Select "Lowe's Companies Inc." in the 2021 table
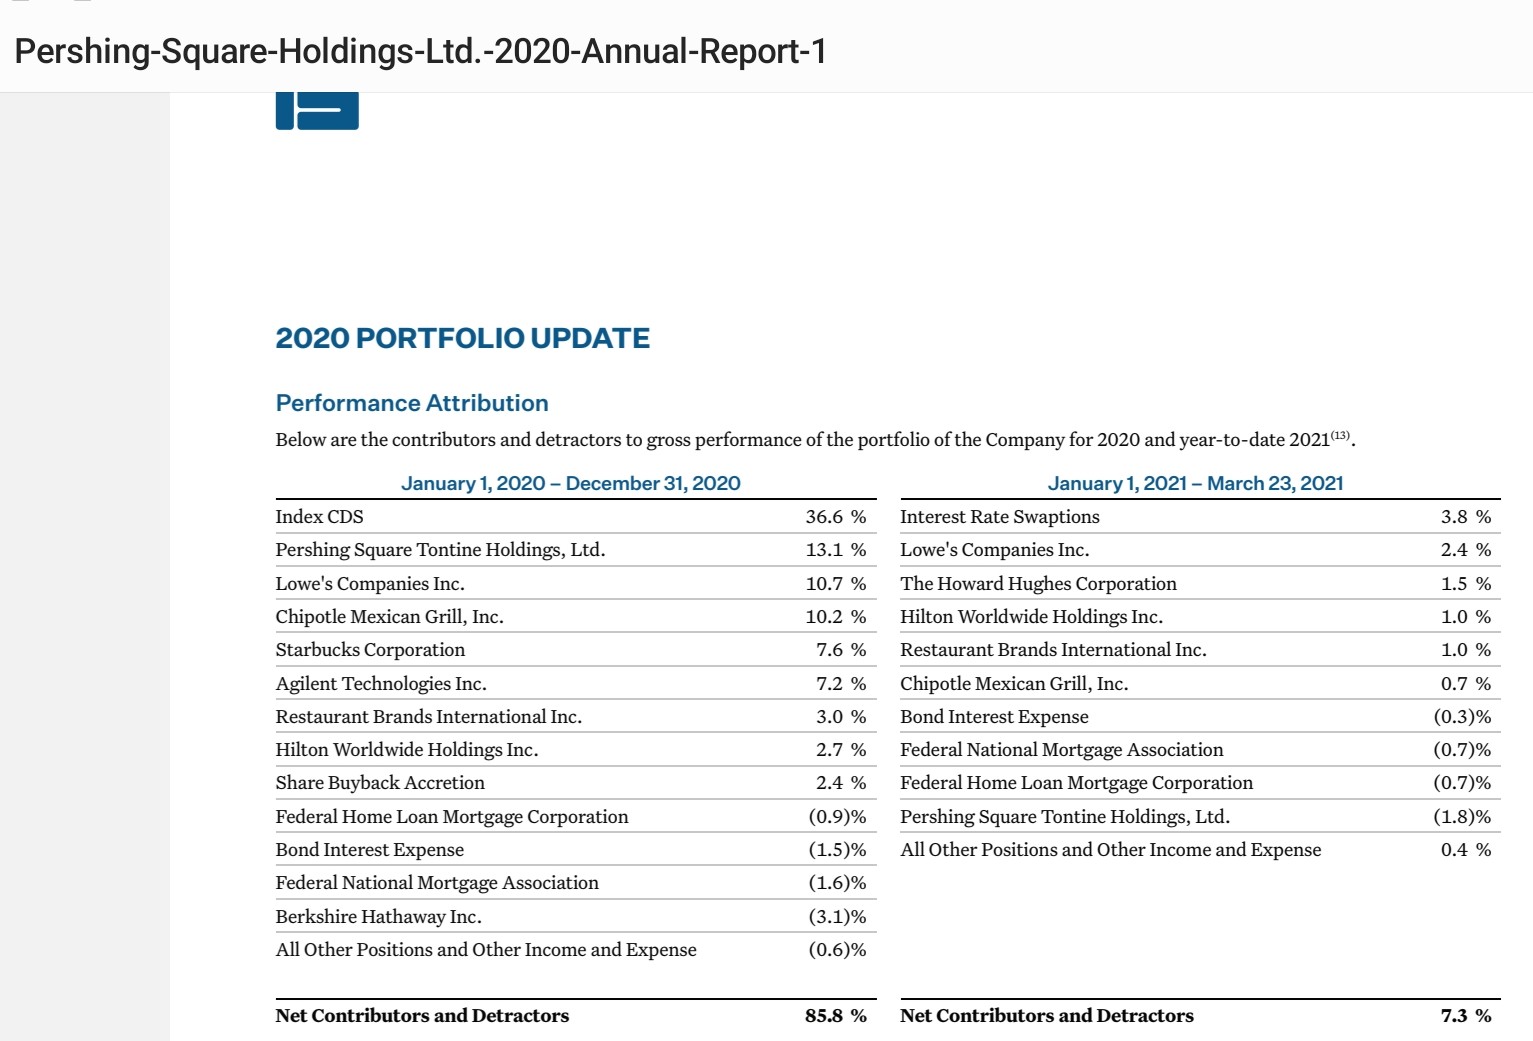The height and width of the screenshot is (1041, 1533). tap(995, 550)
